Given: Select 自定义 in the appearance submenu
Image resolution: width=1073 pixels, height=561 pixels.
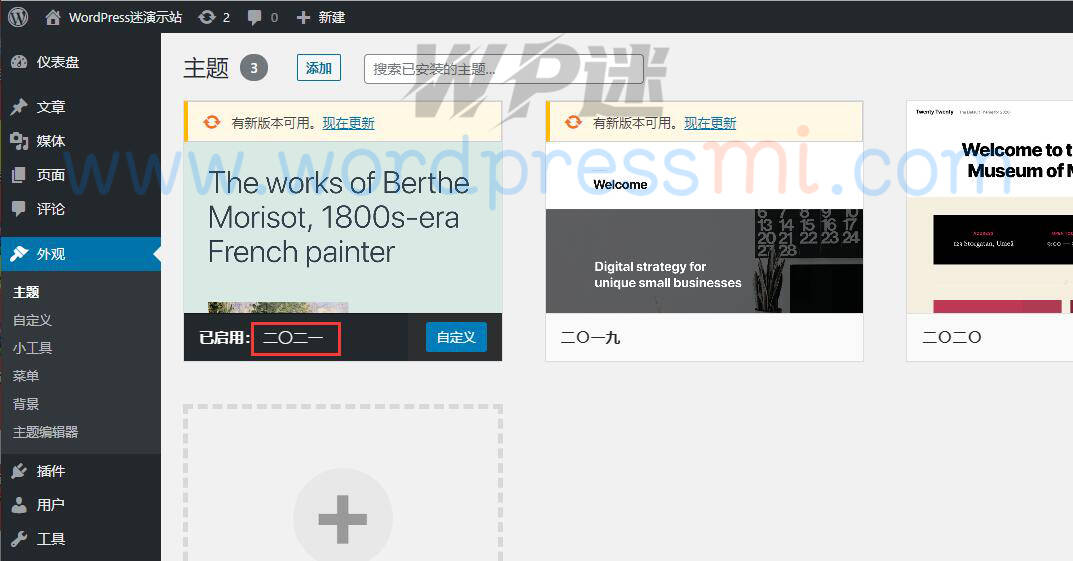Looking at the screenshot, I should pos(32,320).
